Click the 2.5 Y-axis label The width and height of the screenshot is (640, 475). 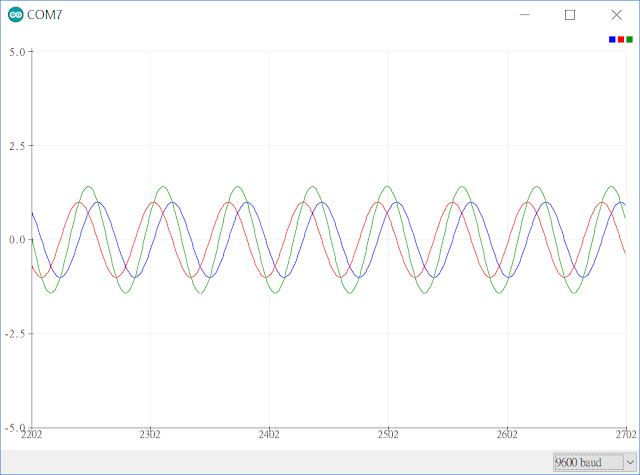click(17, 146)
